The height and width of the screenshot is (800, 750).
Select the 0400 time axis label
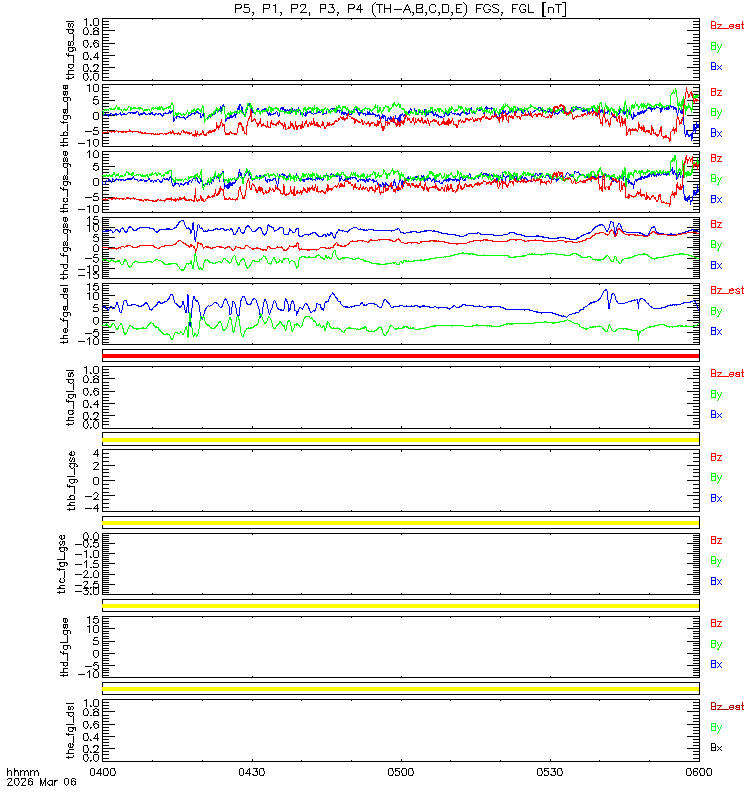tap(103, 772)
